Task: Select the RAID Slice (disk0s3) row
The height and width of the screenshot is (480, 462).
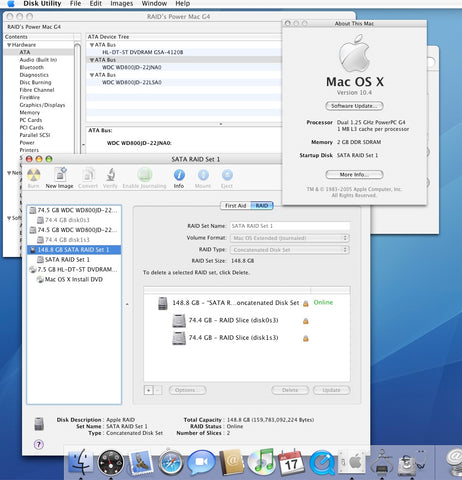Action: (247, 320)
